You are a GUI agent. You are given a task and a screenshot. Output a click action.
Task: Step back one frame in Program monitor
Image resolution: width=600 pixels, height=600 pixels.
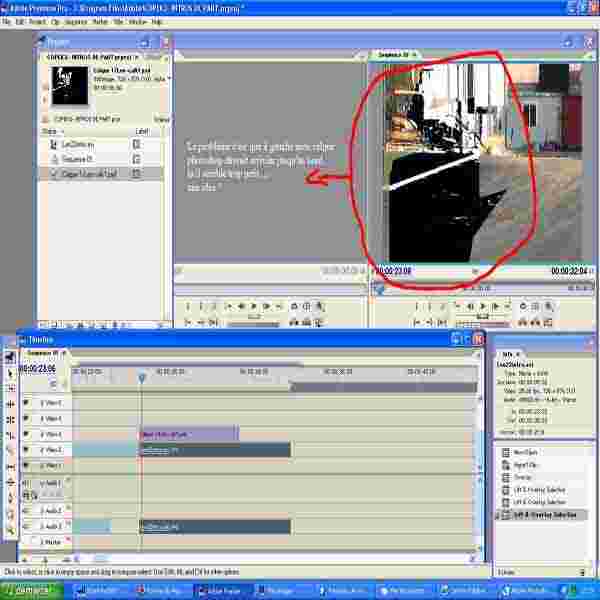[470, 306]
